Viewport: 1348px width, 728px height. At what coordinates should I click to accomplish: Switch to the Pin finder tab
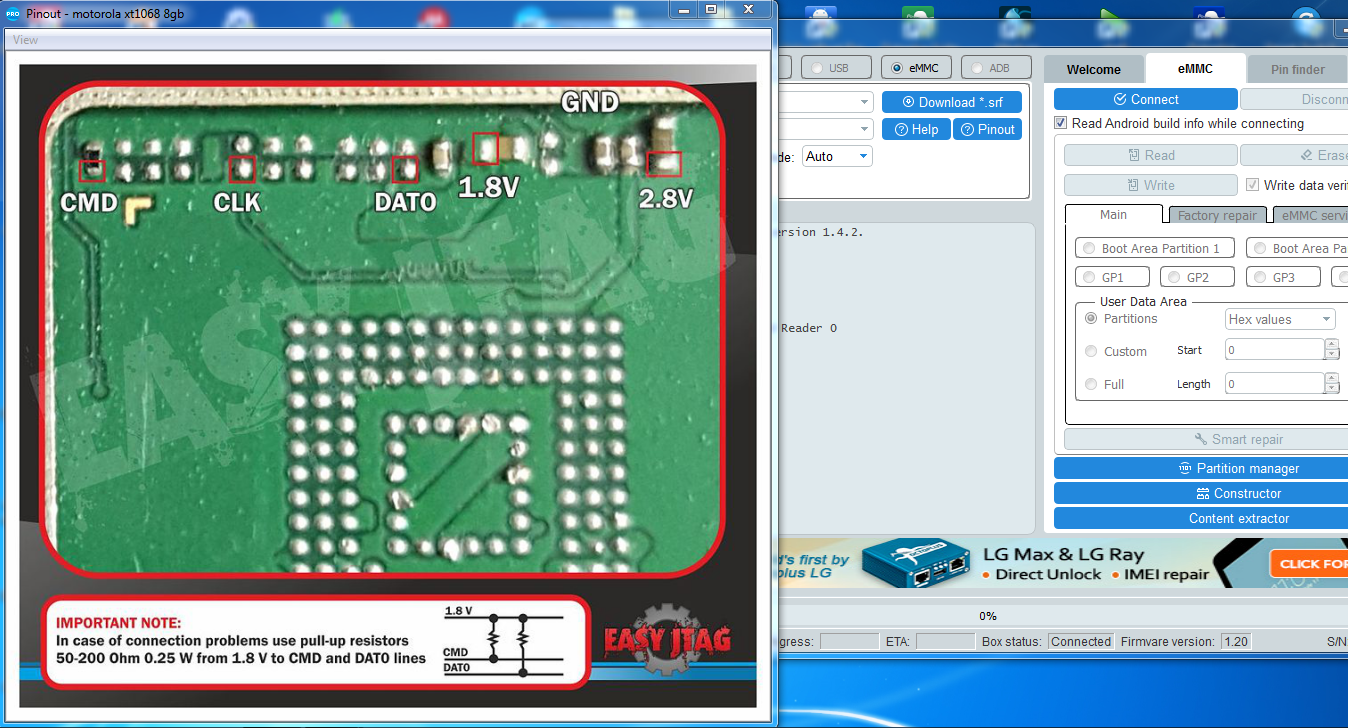pos(1297,69)
